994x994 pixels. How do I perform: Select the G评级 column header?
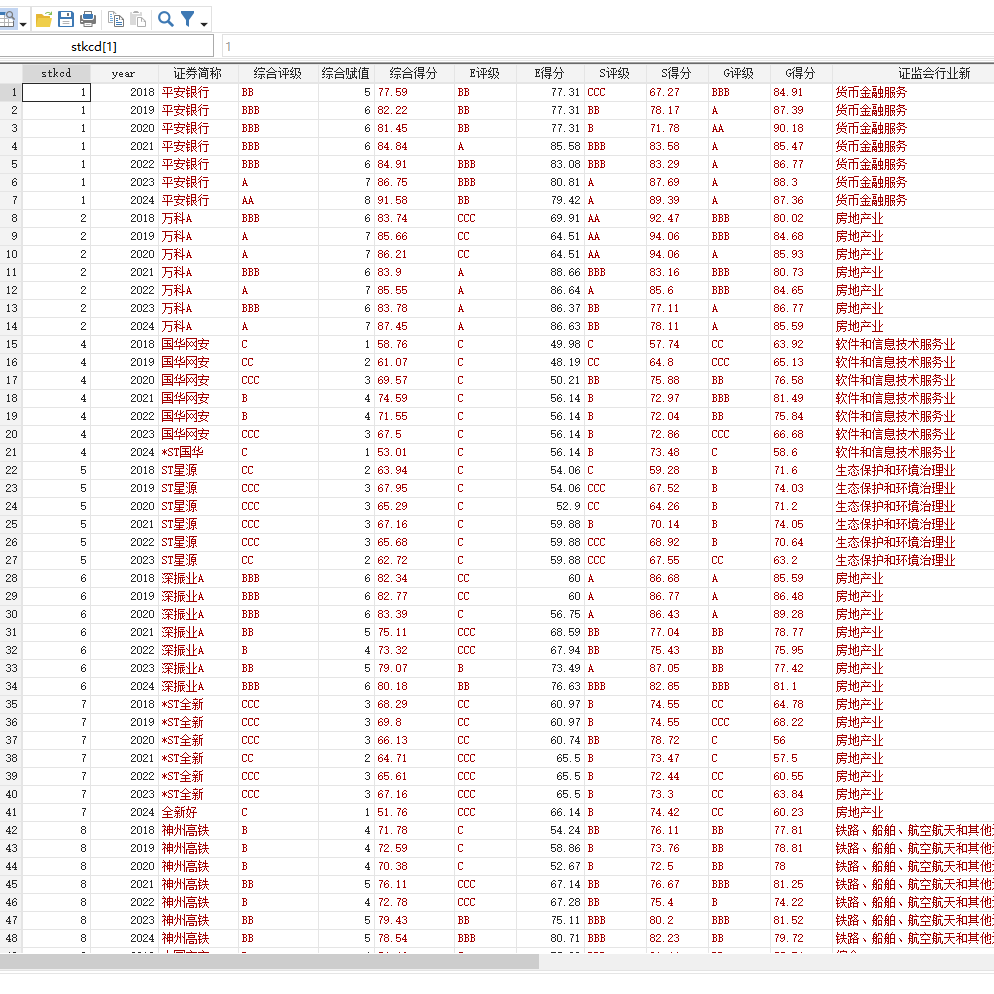click(739, 74)
